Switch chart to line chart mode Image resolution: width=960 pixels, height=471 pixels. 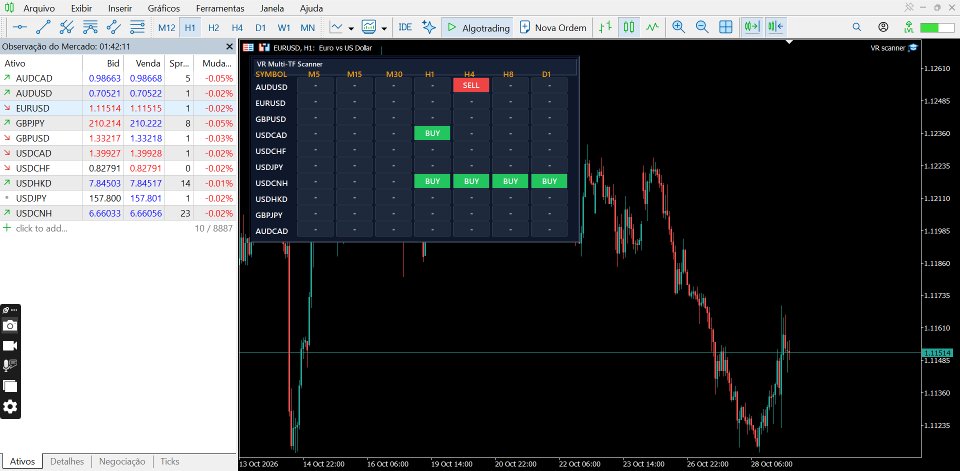coord(653,27)
